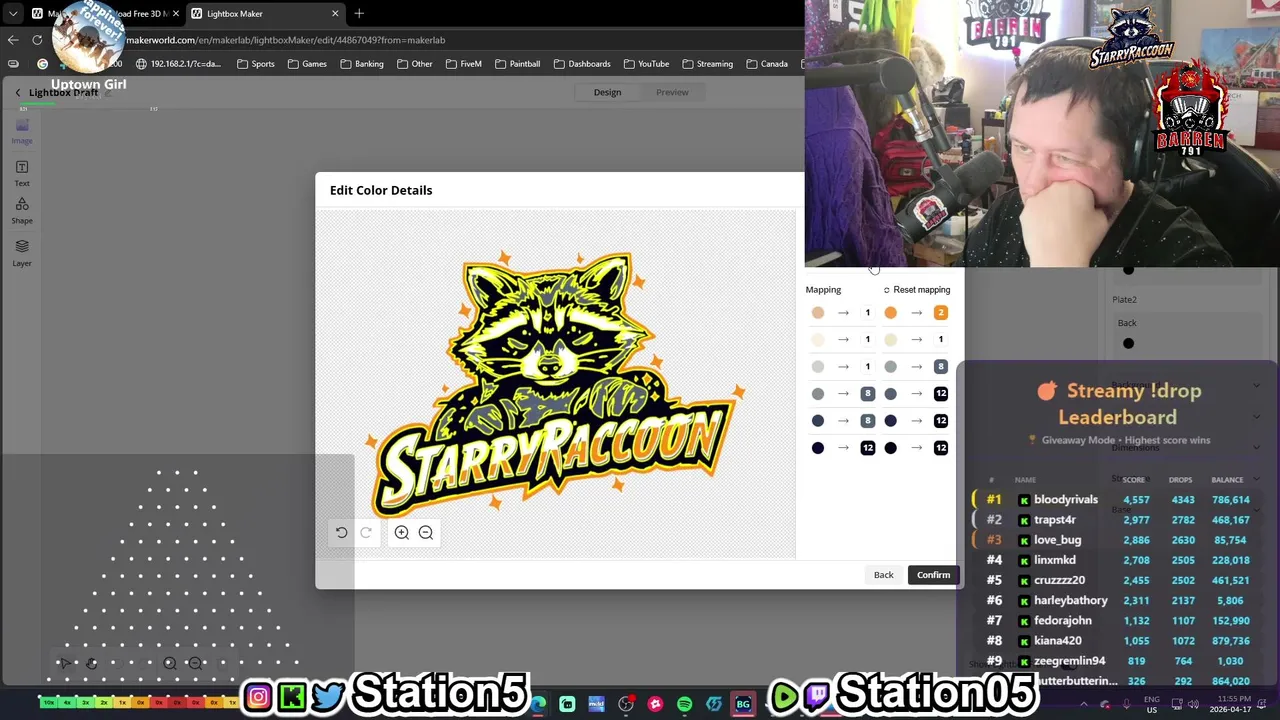Viewport: 1280px width, 720px height.
Task: Switch to the Preview tab
Action: click(672, 92)
